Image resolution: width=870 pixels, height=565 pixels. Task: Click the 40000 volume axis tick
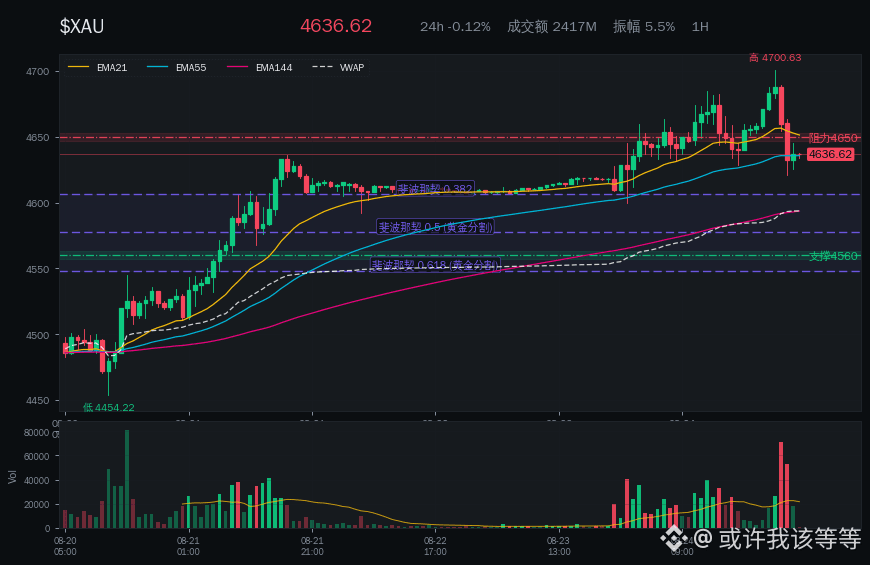point(36,481)
